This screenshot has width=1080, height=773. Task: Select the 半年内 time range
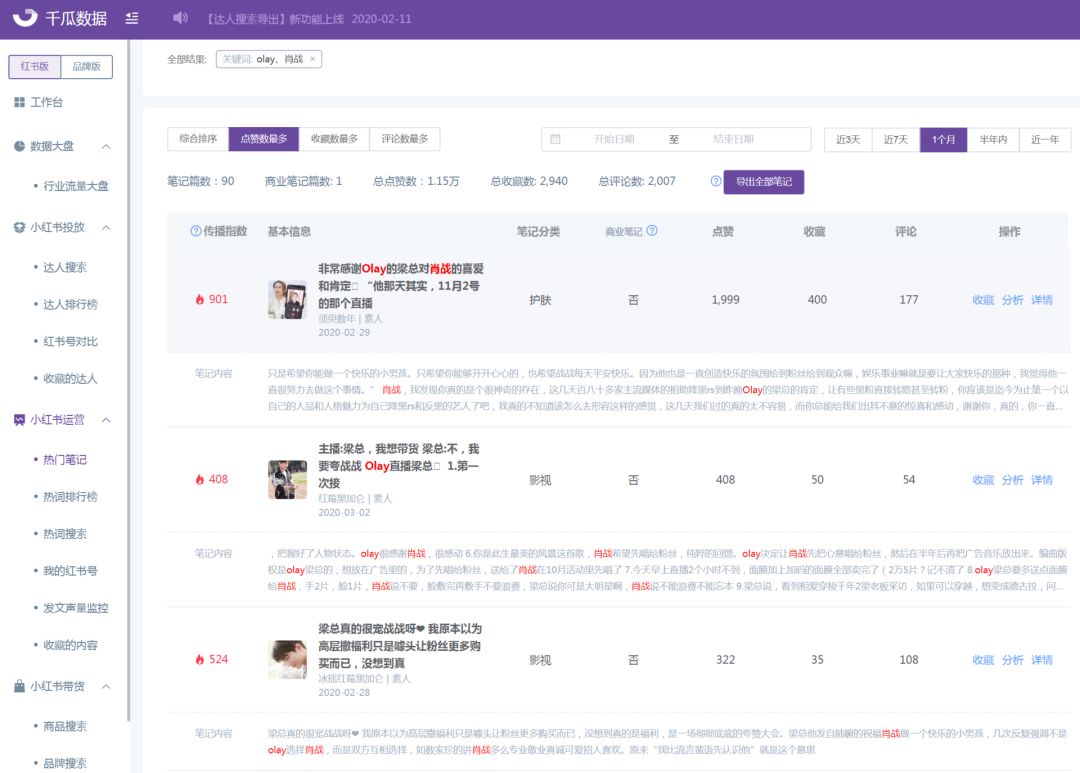(x=993, y=140)
